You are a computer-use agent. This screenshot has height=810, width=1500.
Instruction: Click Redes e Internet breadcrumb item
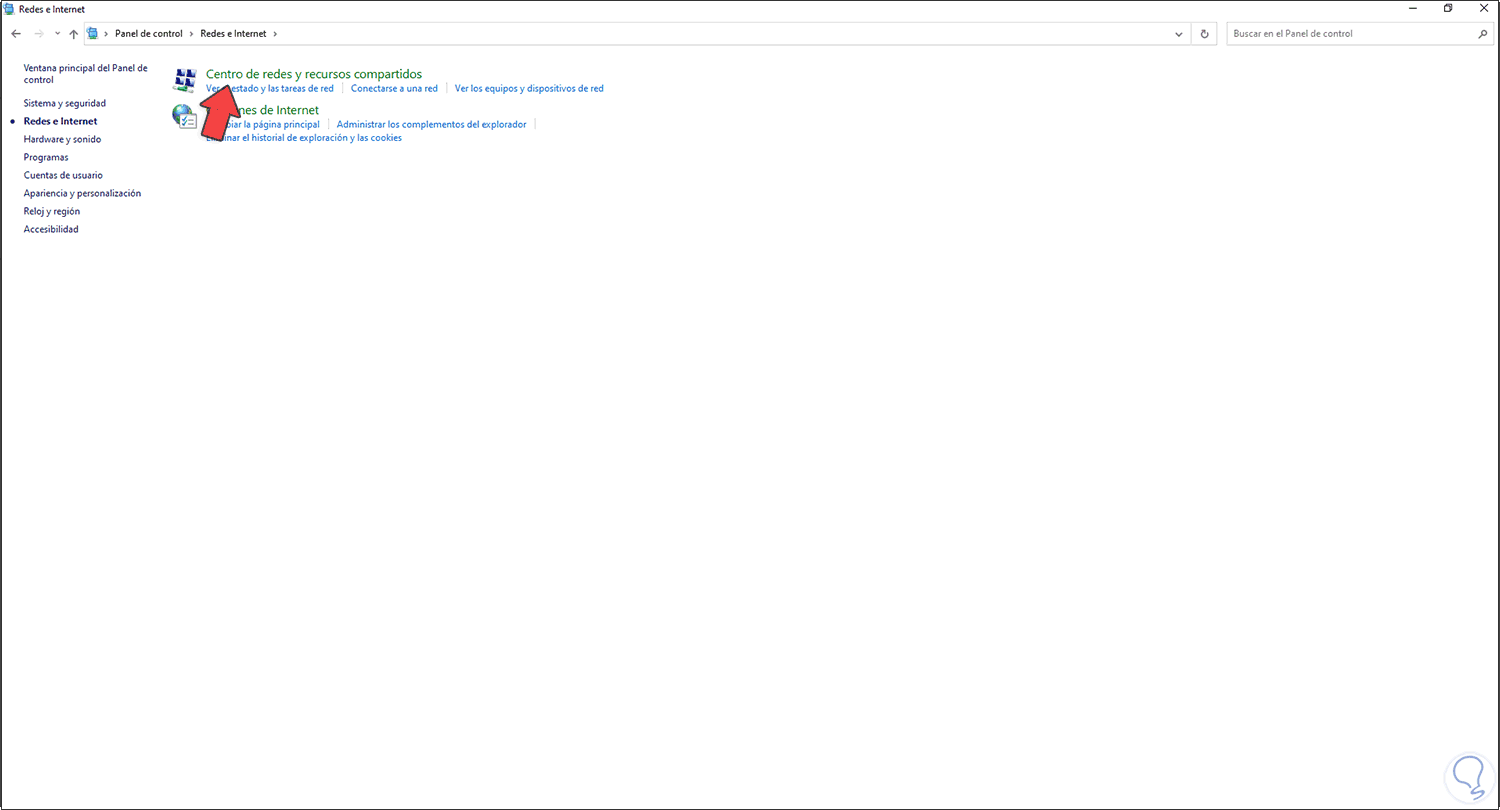[x=234, y=34]
